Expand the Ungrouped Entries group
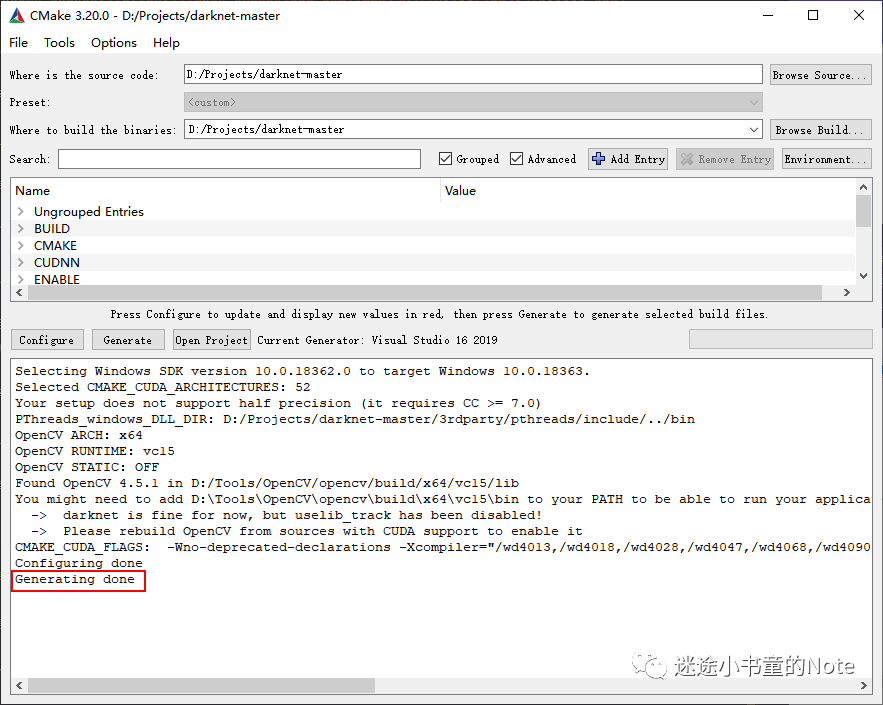This screenshot has width=883, height=705. pos(21,212)
